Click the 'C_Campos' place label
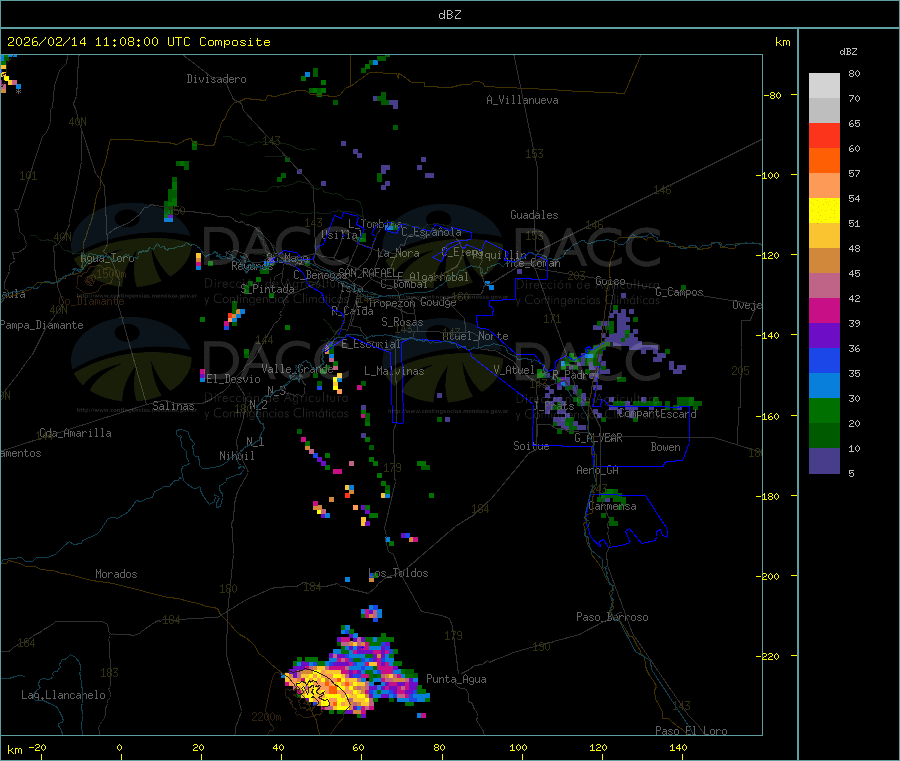Viewport: 900px width, 761px height. (680, 292)
